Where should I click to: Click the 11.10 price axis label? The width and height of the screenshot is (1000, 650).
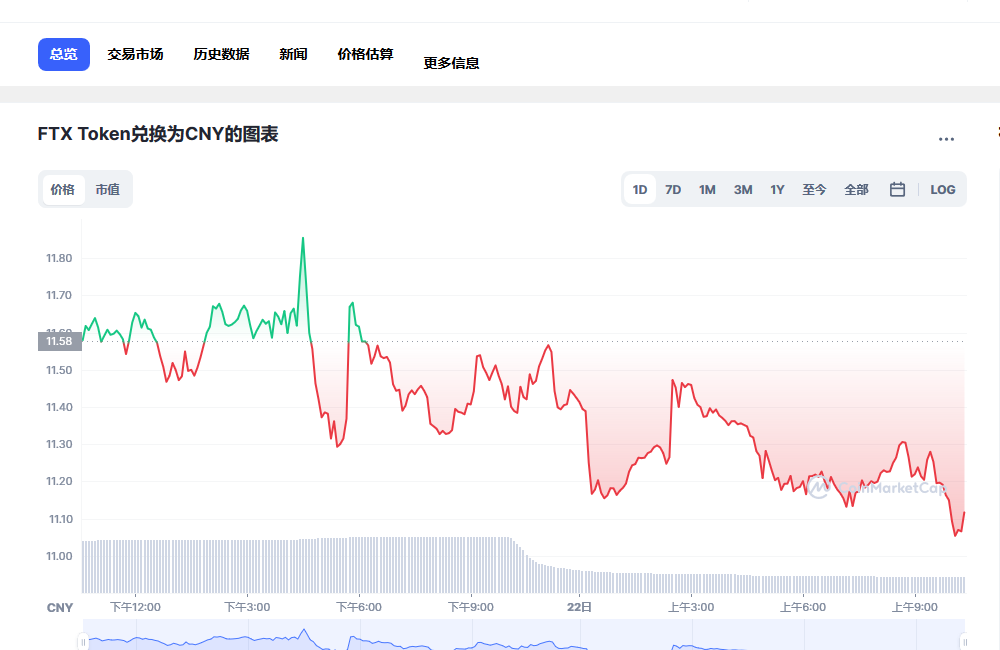[x=61, y=519]
